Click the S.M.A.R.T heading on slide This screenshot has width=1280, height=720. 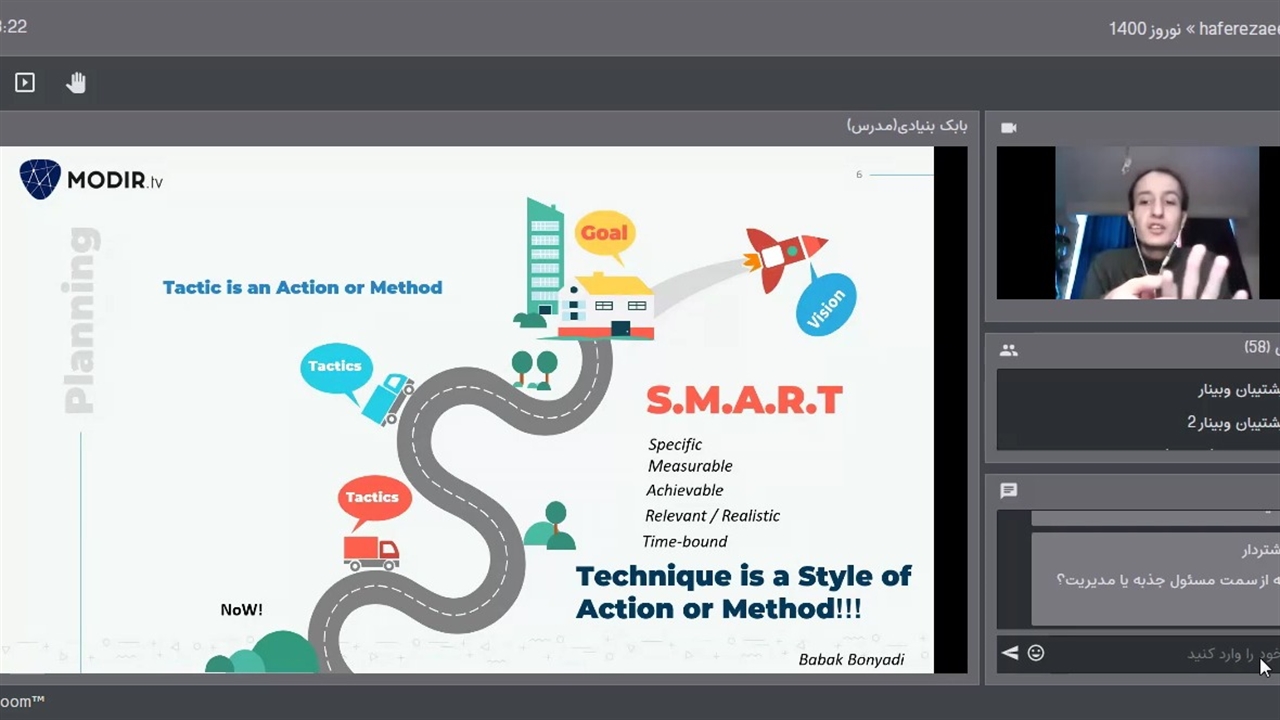[743, 401]
